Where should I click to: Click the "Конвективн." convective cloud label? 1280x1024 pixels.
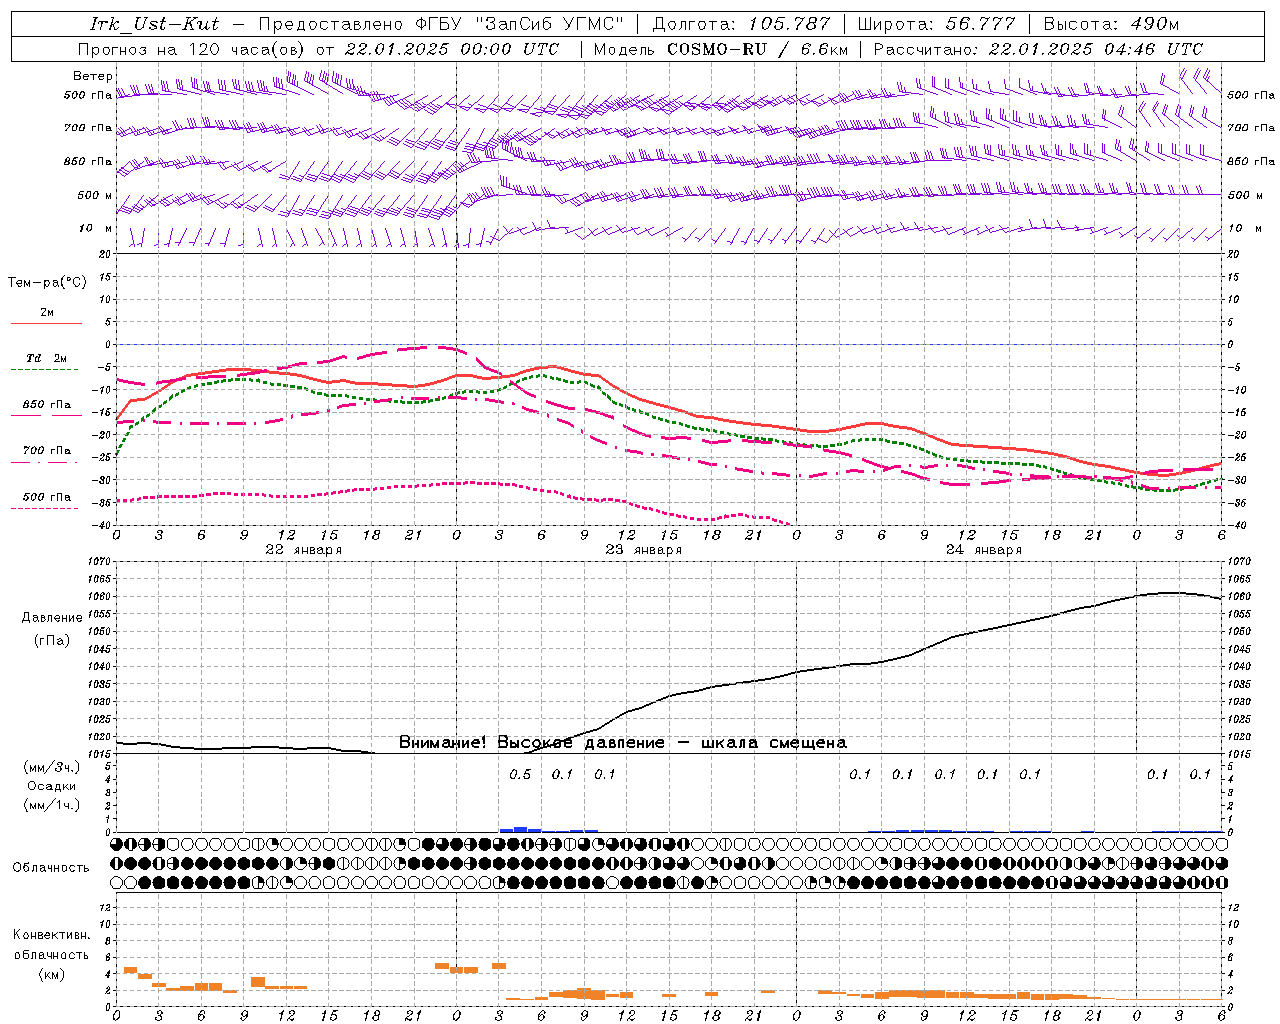point(51,935)
